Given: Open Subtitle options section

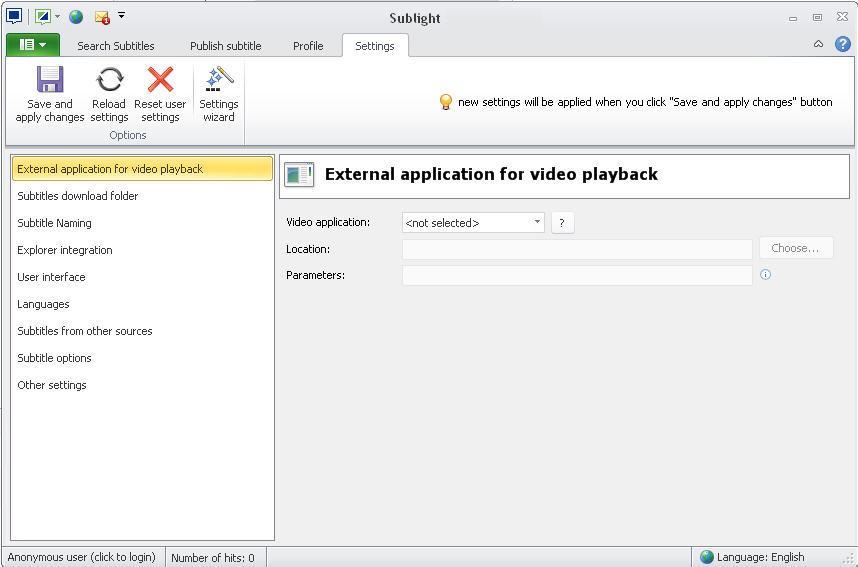Looking at the screenshot, I should (142, 358).
